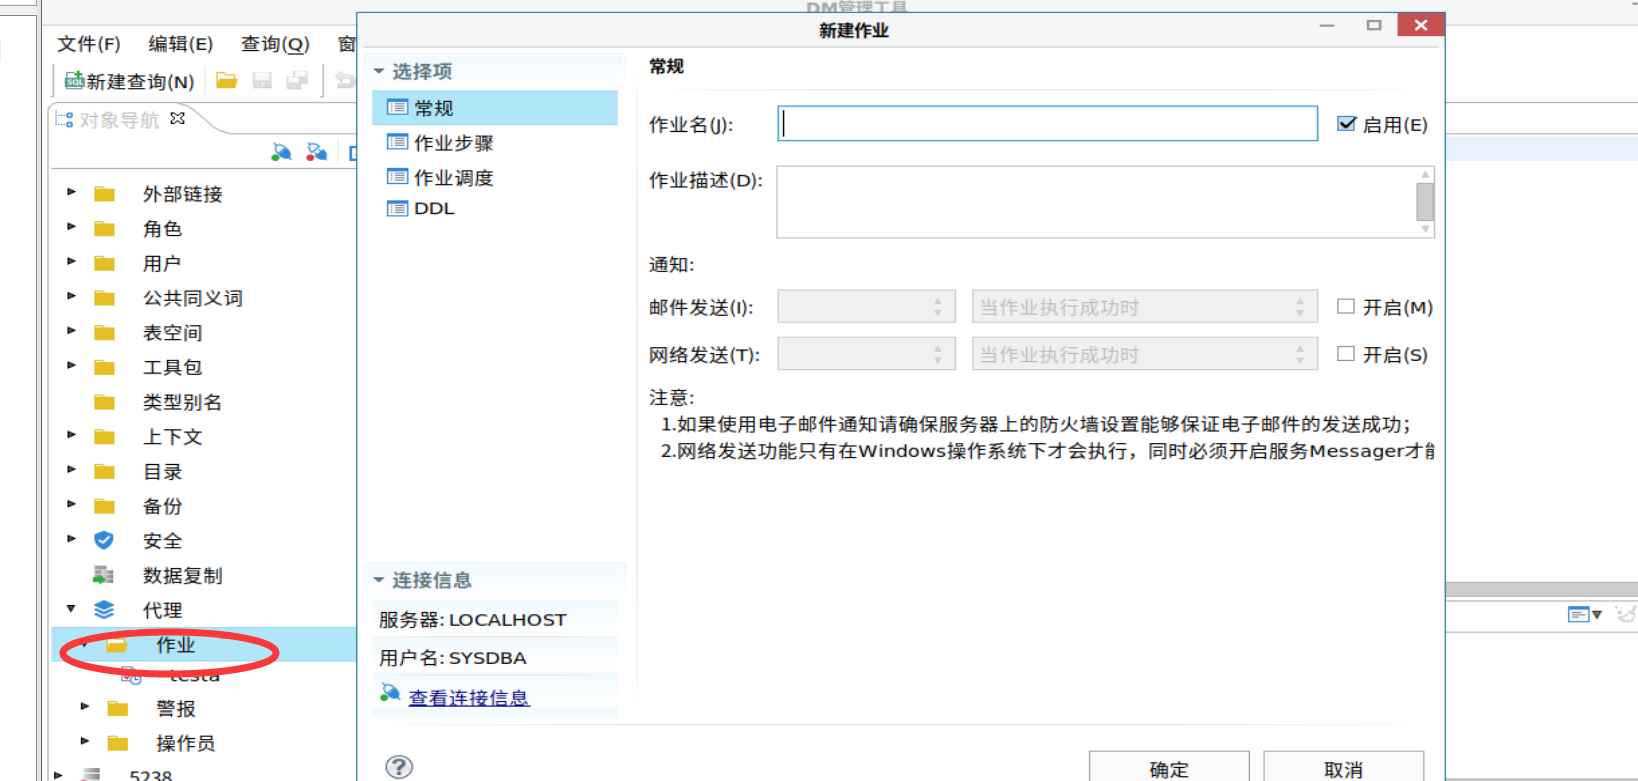Viewport: 1638px width, 781px height.
Task: Expand the 角色 tree node
Action: coord(71,226)
